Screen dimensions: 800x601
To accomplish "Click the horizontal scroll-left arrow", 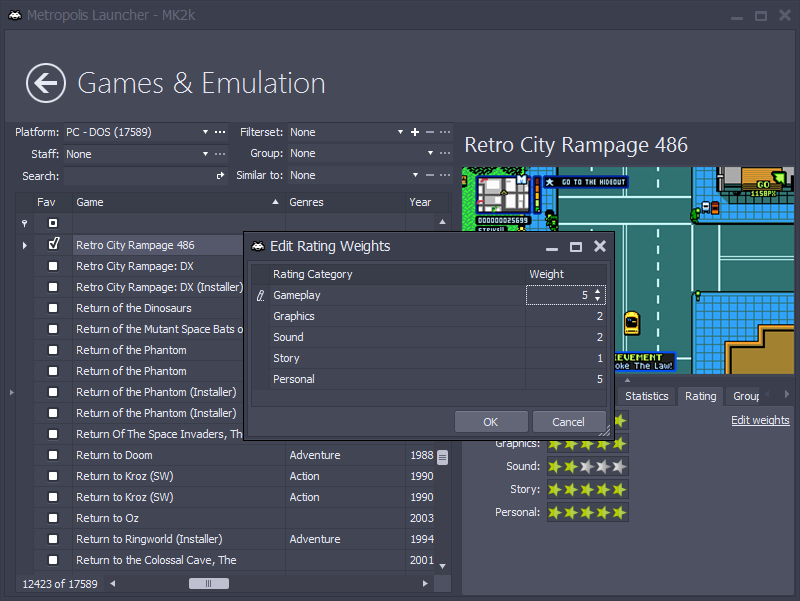I will click(x=113, y=584).
